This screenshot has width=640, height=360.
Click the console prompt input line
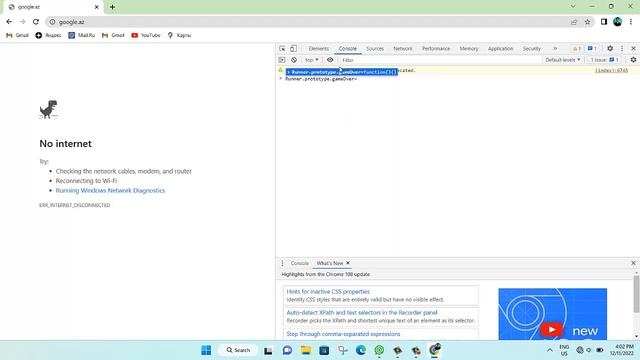pyautogui.click(x=457, y=79)
